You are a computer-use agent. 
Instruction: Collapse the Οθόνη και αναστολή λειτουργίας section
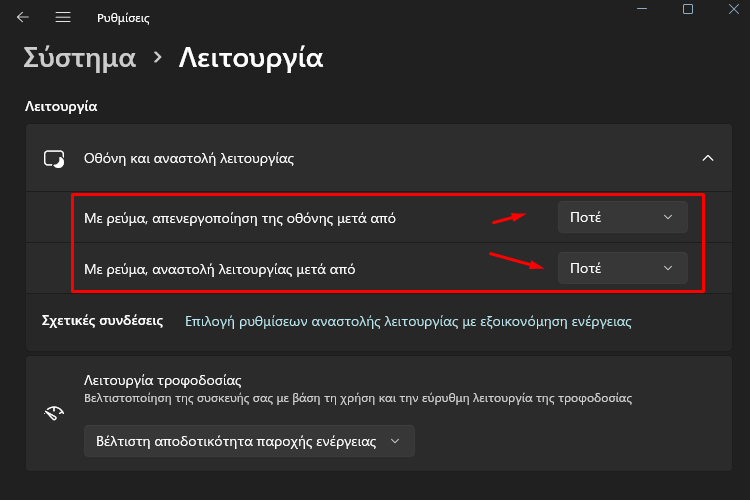(707, 158)
